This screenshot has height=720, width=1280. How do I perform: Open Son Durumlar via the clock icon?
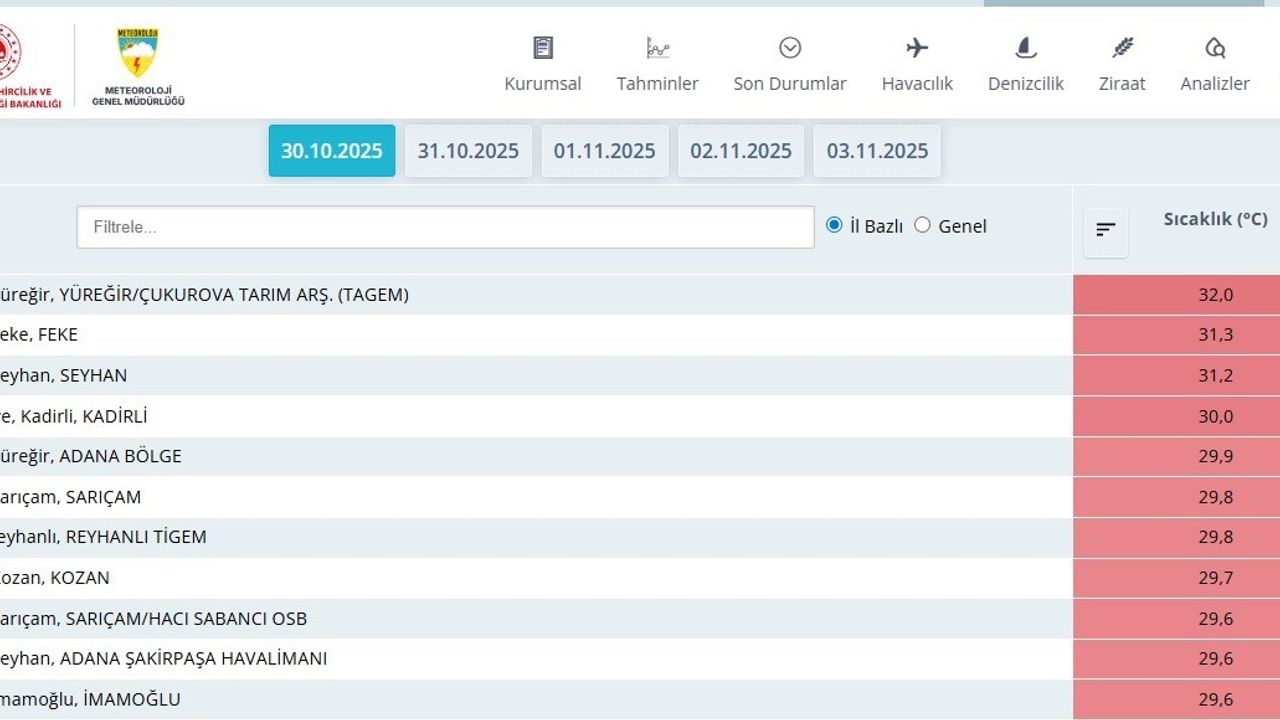[790, 46]
